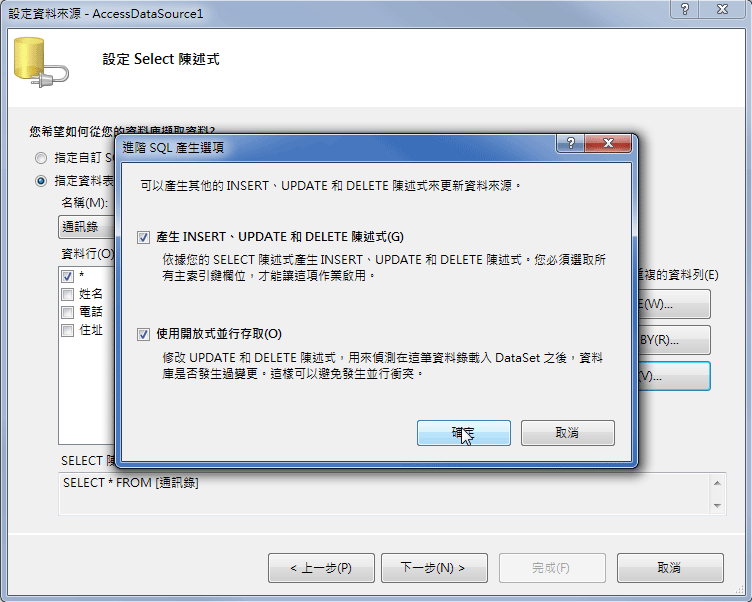Click the database plug icon in the header
The image size is (752, 602).
coord(41,62)
